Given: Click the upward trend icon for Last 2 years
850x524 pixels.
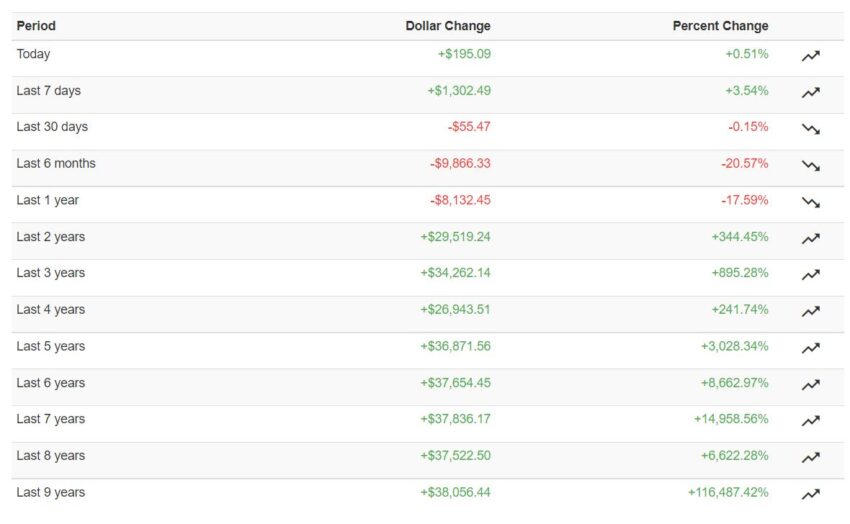Looking at the screenshot, I should click(810, 238).
